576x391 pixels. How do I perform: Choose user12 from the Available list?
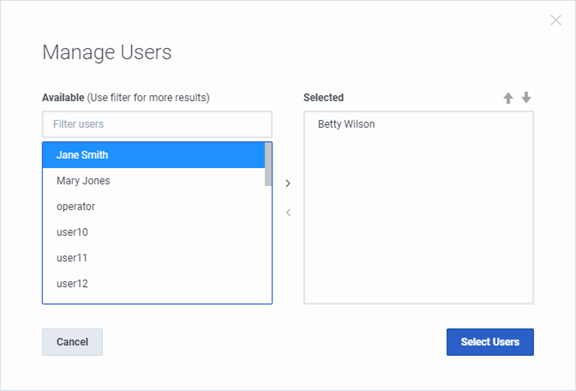pos(154,284)
